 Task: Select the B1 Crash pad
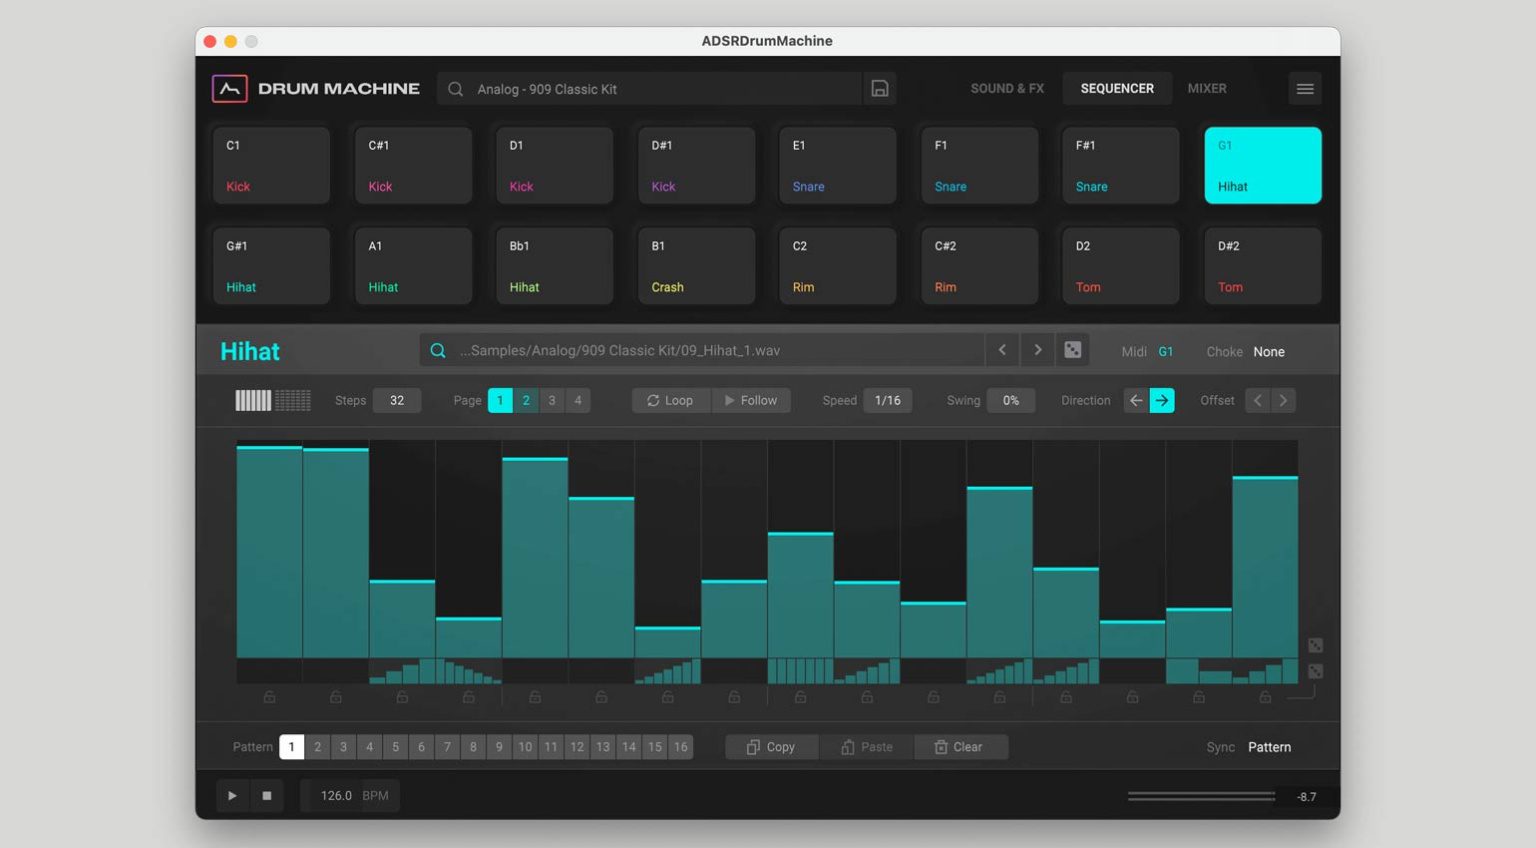pos(696,265)
